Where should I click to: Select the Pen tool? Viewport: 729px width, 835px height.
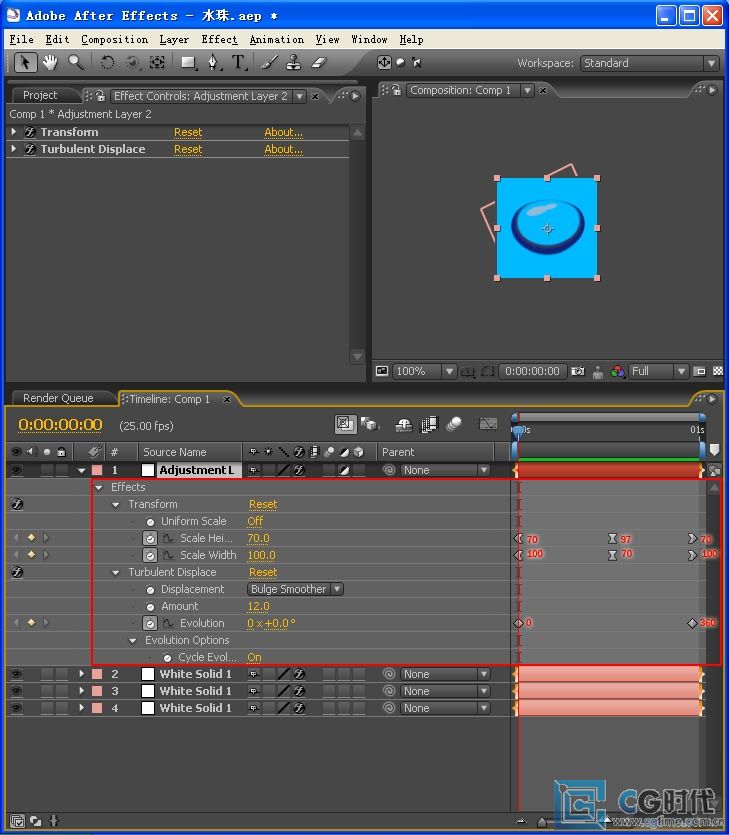tap(214, 63)
